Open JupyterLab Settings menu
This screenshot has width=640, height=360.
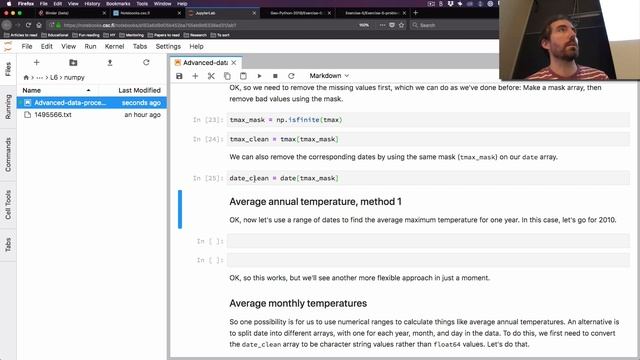168,47
